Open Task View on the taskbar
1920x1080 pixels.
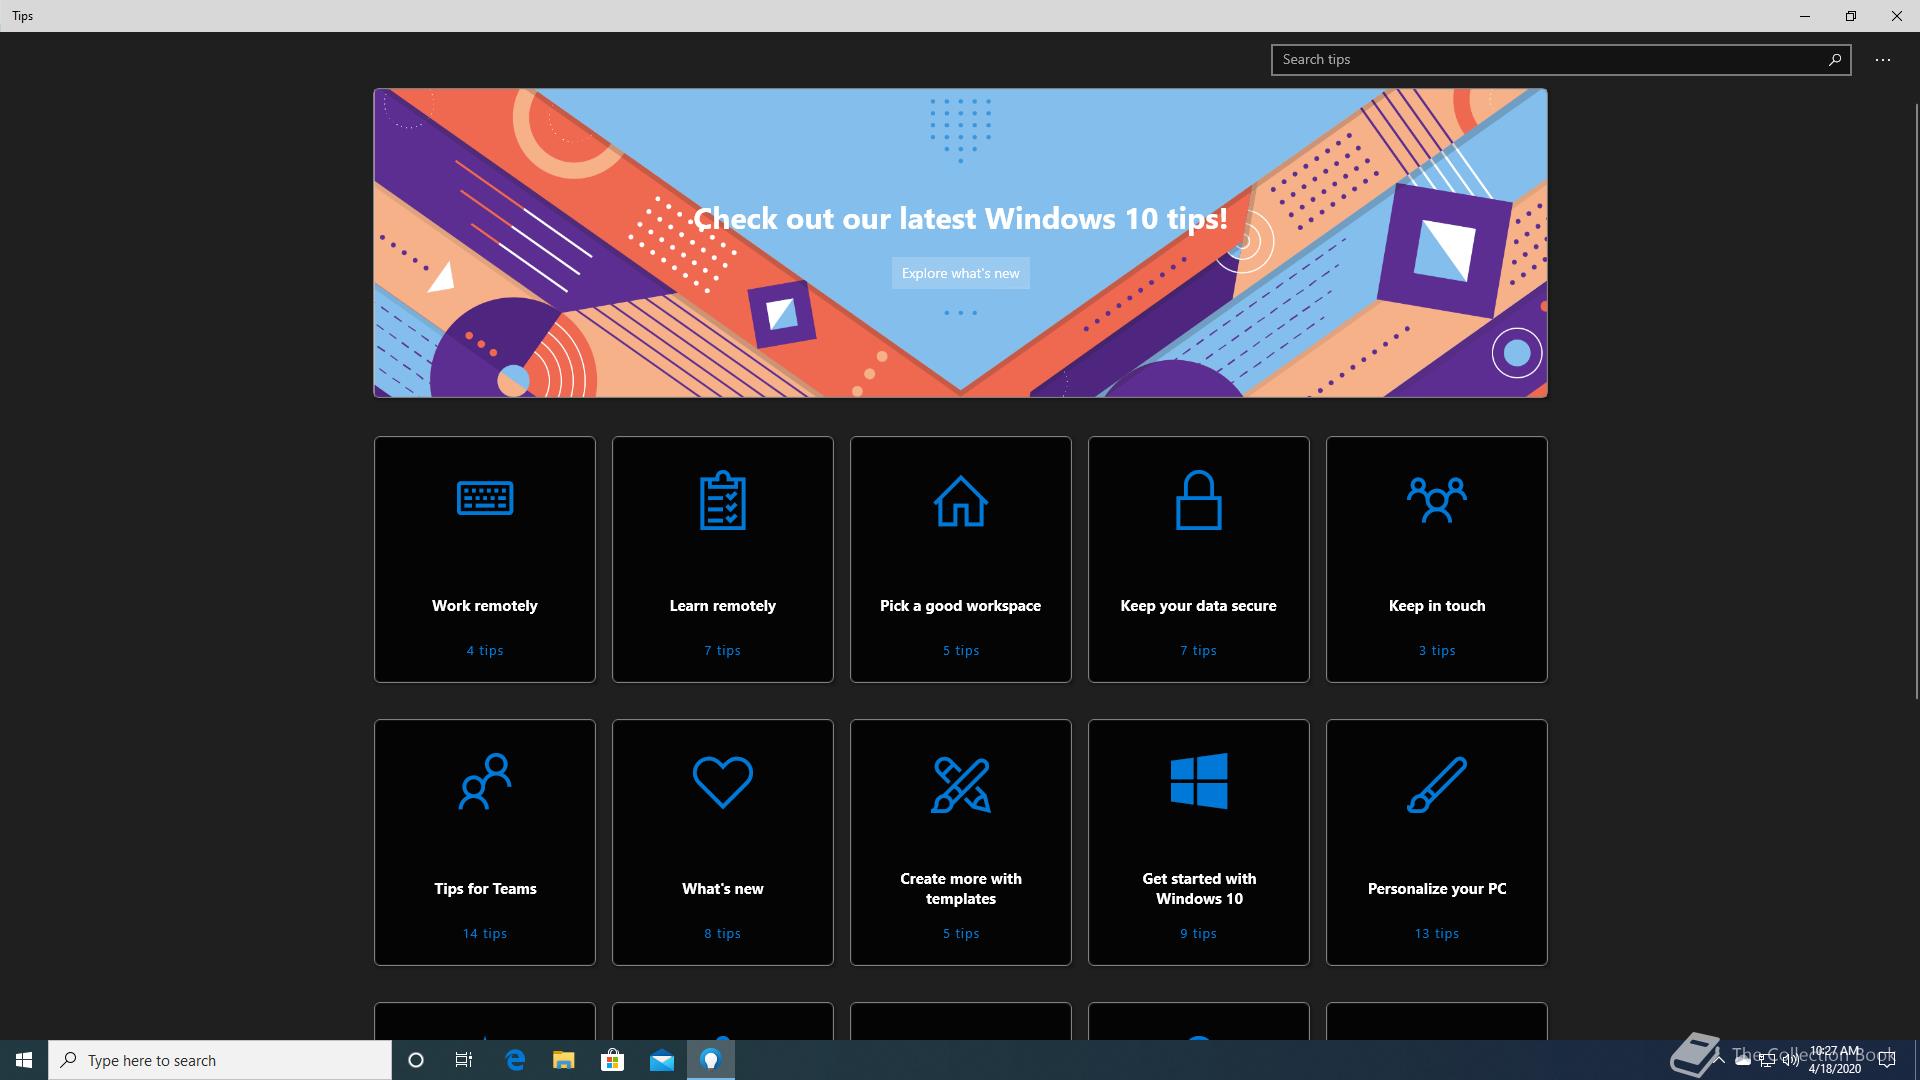(464, 1060)
